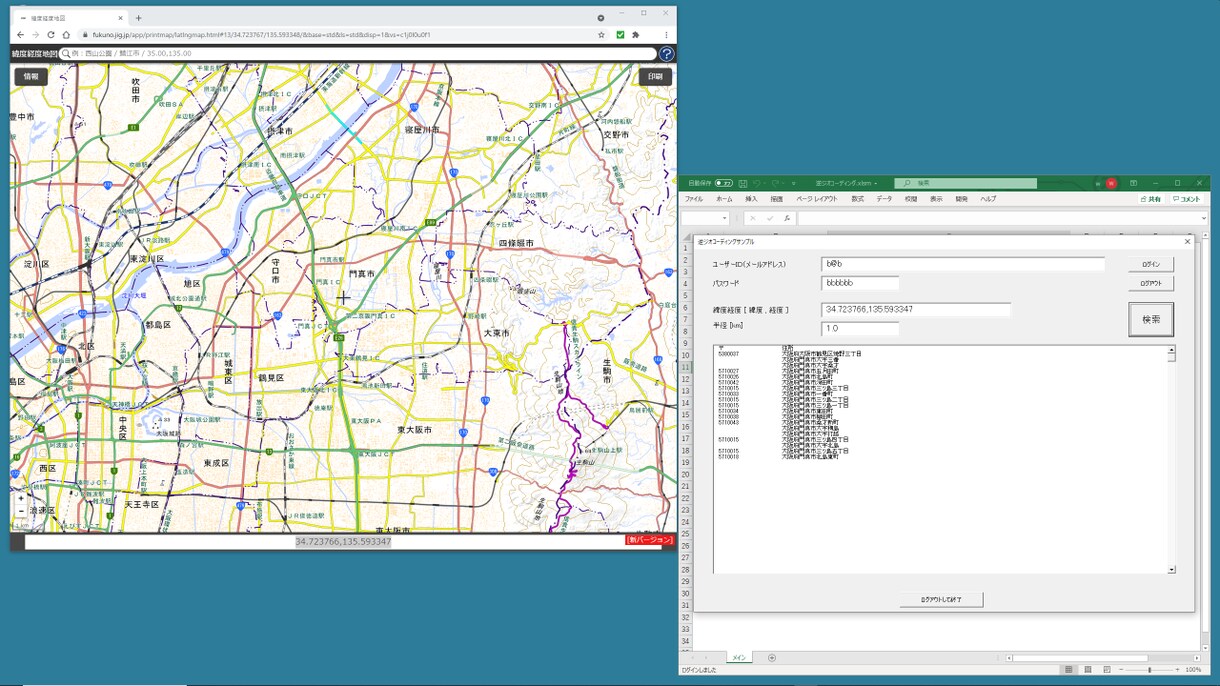Image resolution: width=1220 pixels, height=686 pixels.
Task: Click the Insert Function fx icon
Action: [x=787, y=218]
